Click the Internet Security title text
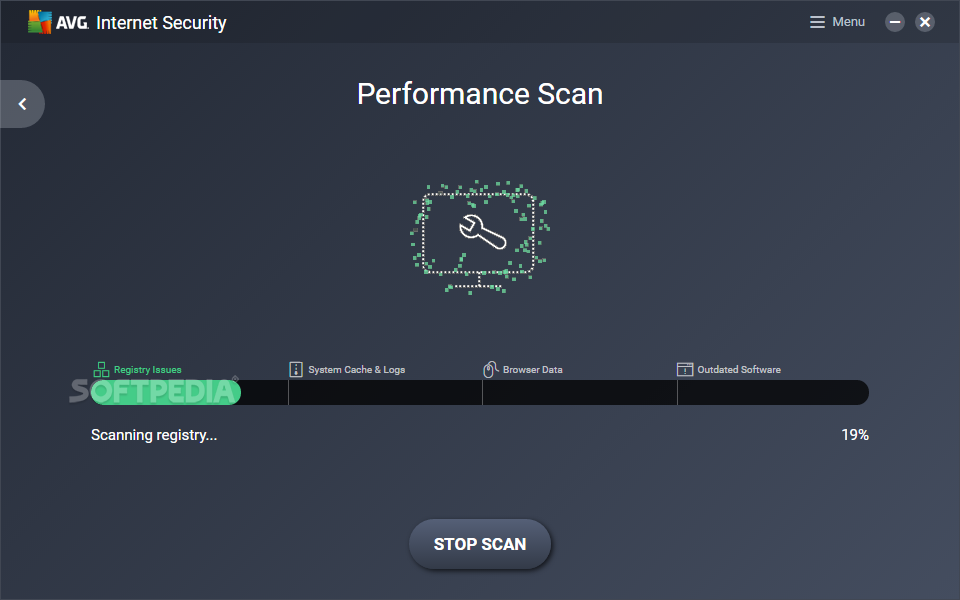960x600 pixels. click(161, 23)
